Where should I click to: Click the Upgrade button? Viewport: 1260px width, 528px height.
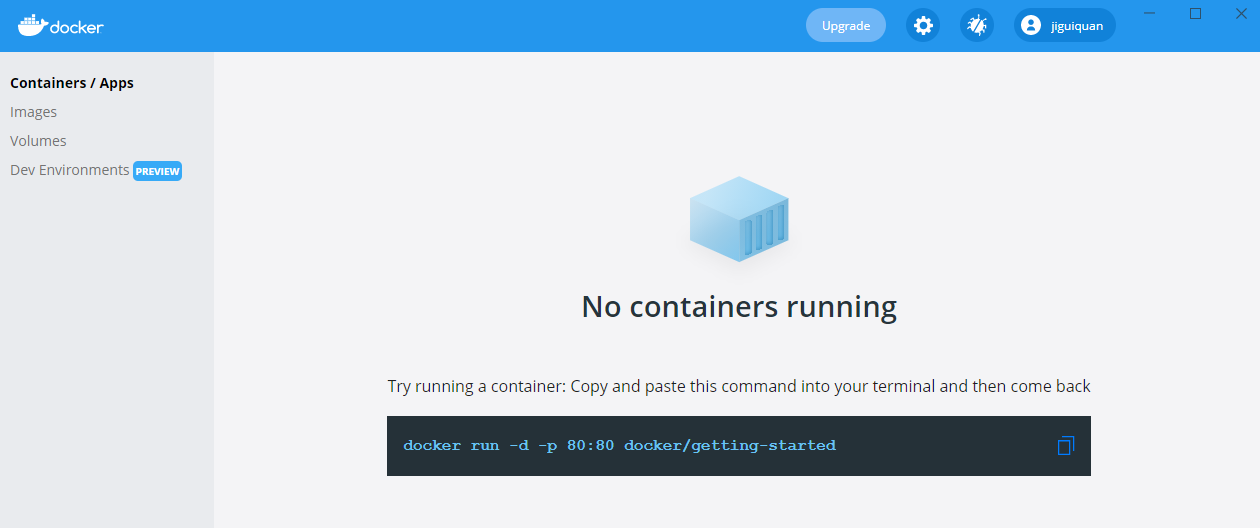(846, 25)
